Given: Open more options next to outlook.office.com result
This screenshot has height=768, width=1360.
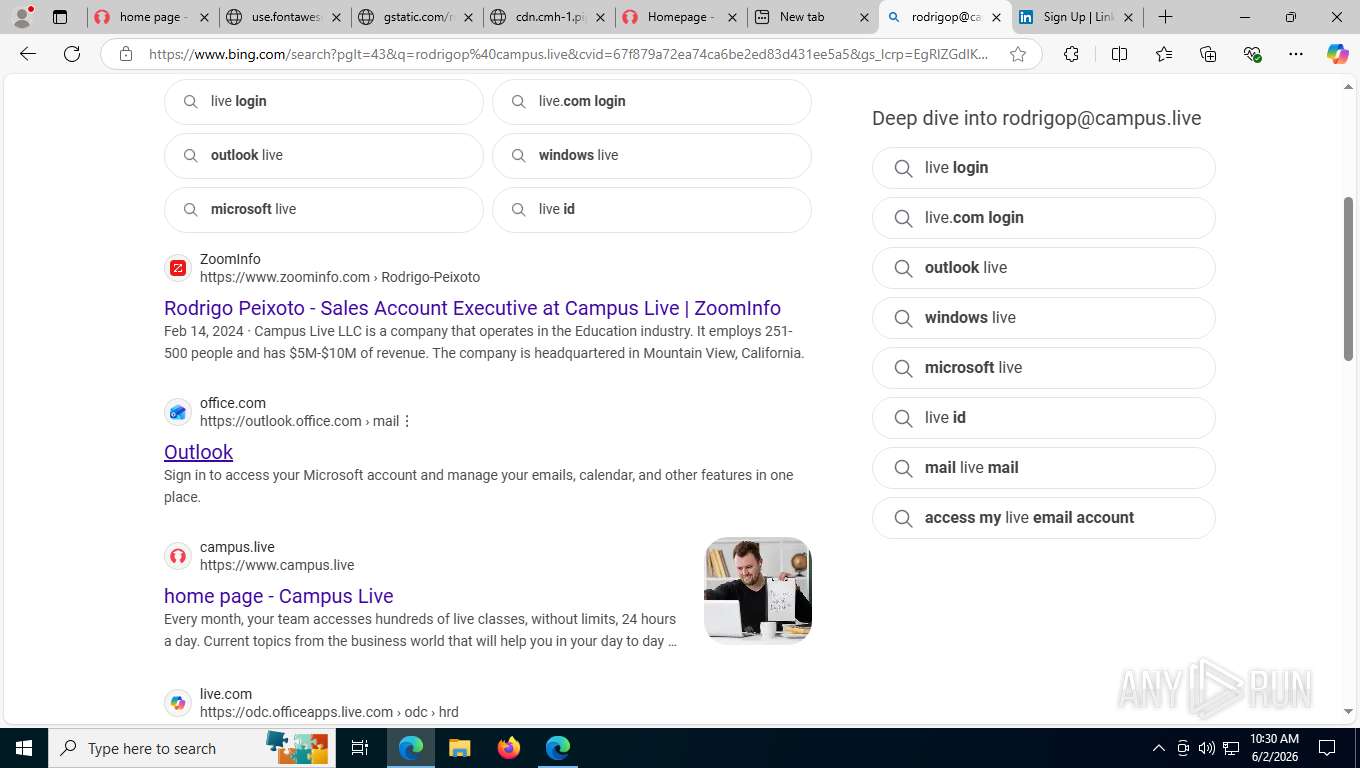Looking at the screenshot, I should tap(407, 421).
